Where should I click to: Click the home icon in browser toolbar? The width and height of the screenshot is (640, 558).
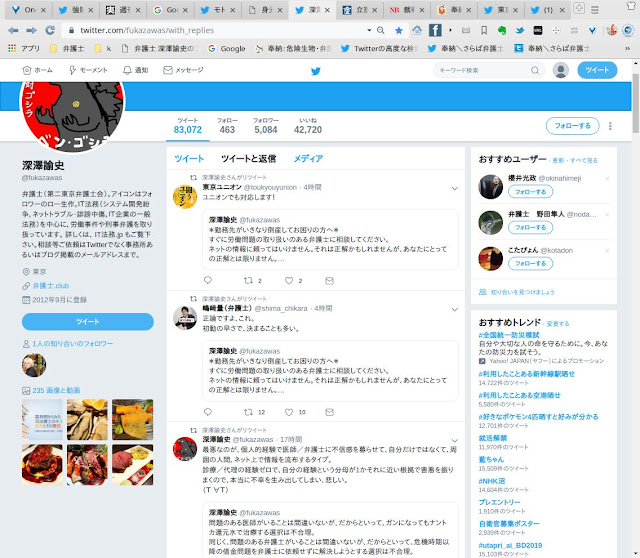417,30
